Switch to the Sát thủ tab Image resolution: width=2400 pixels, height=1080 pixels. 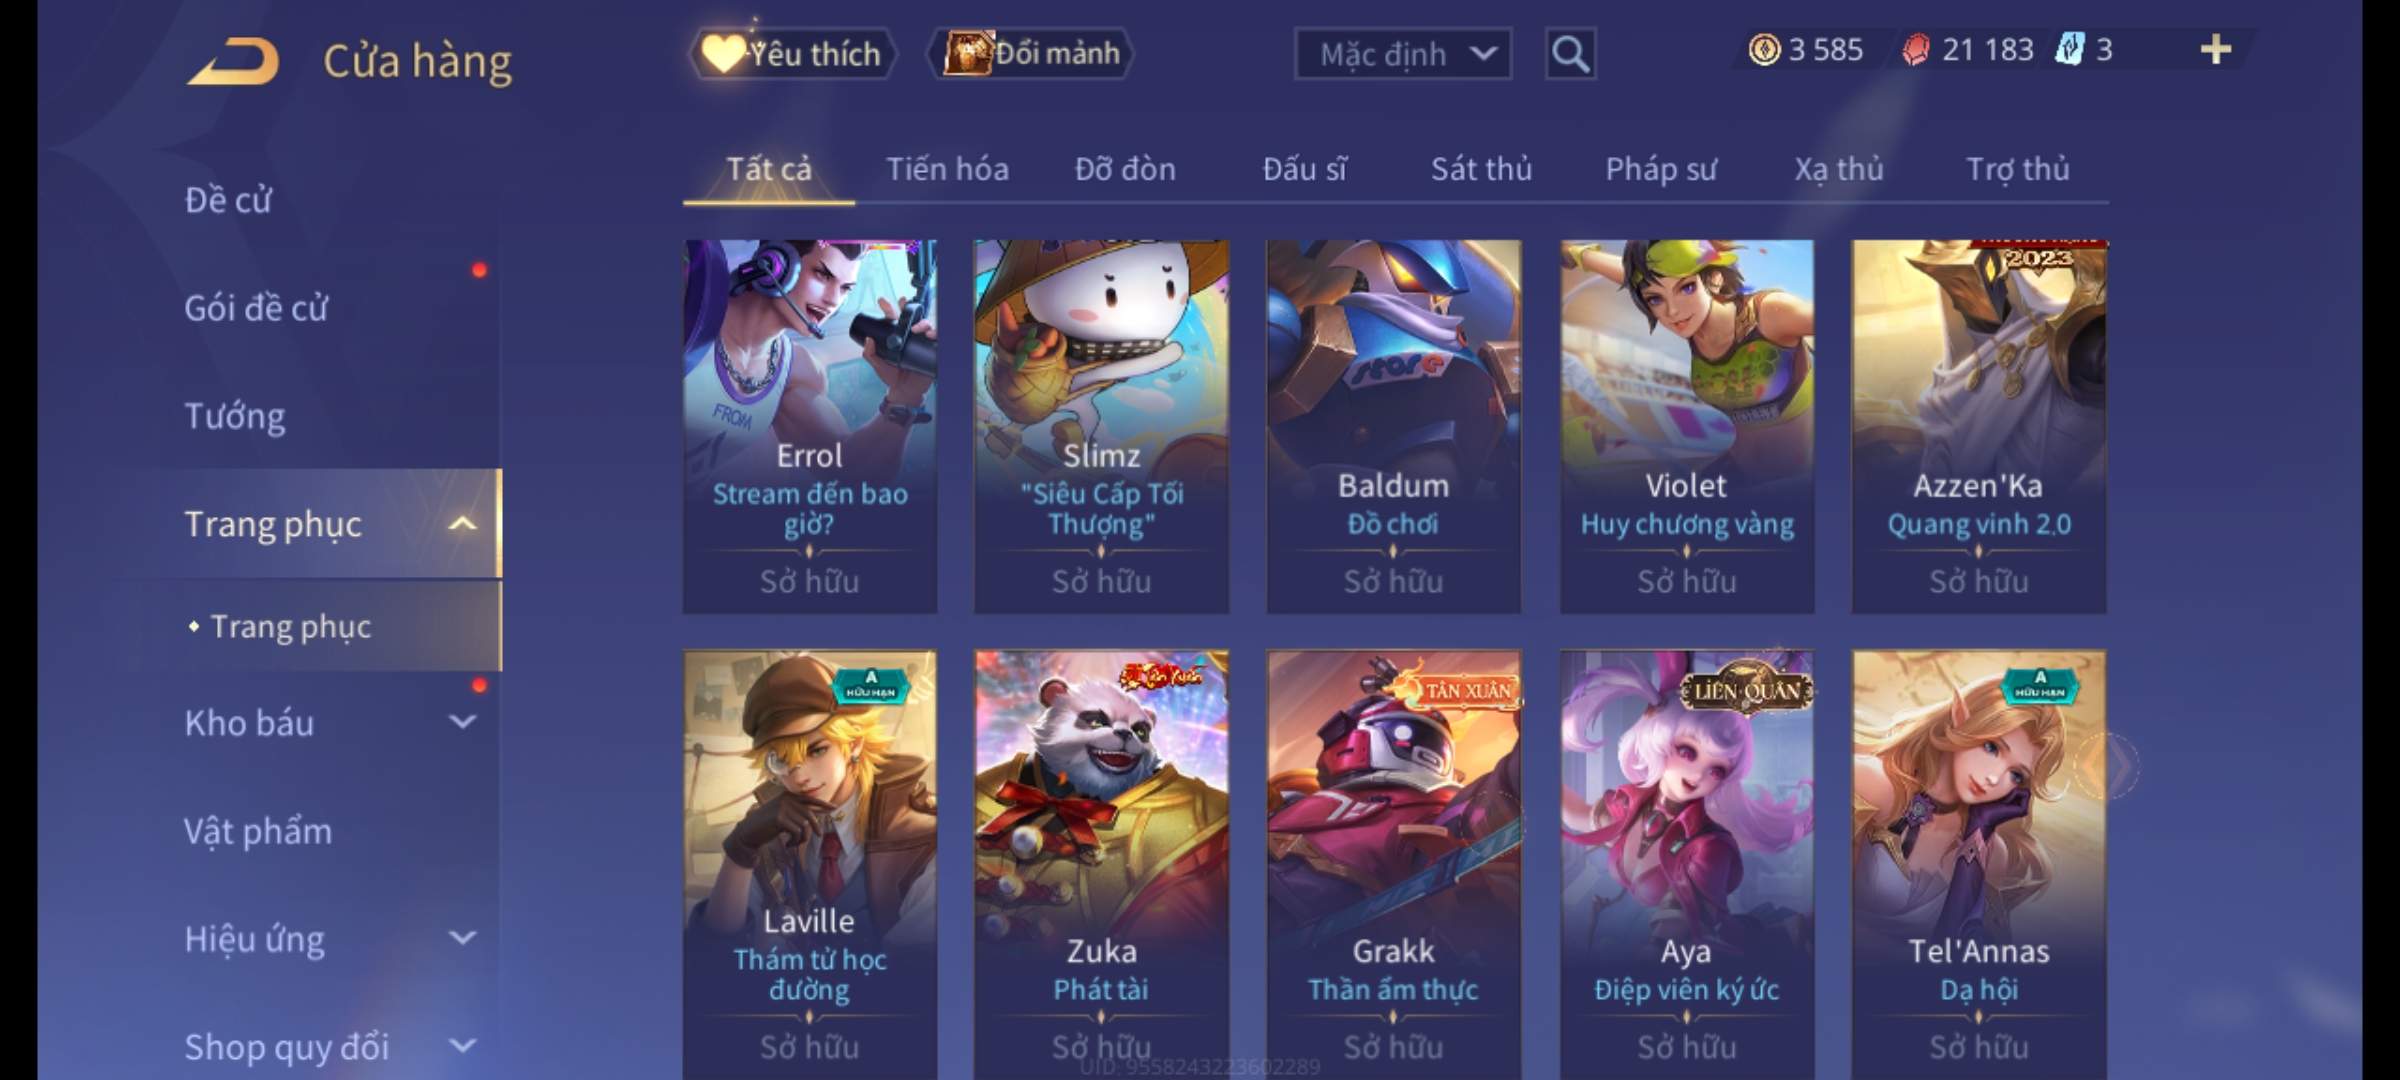[1481, 169]
